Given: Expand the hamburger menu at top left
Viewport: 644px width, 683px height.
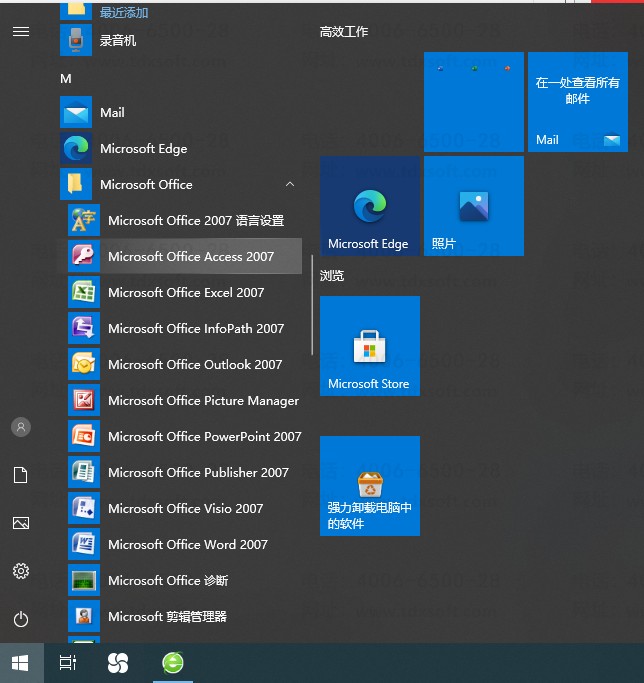Looking at the screenshot, I should pyautogui.click(x=20, y=31).
